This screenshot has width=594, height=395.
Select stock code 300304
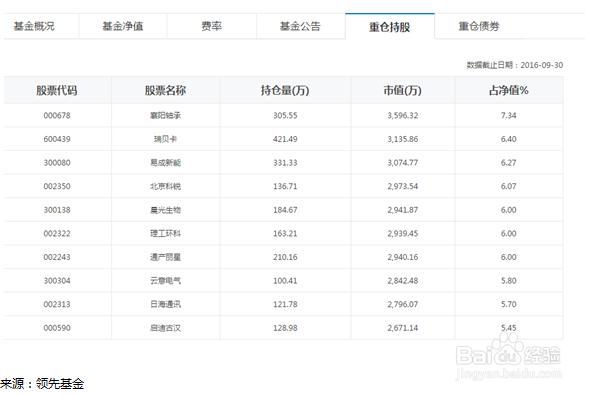click(57, 281)
